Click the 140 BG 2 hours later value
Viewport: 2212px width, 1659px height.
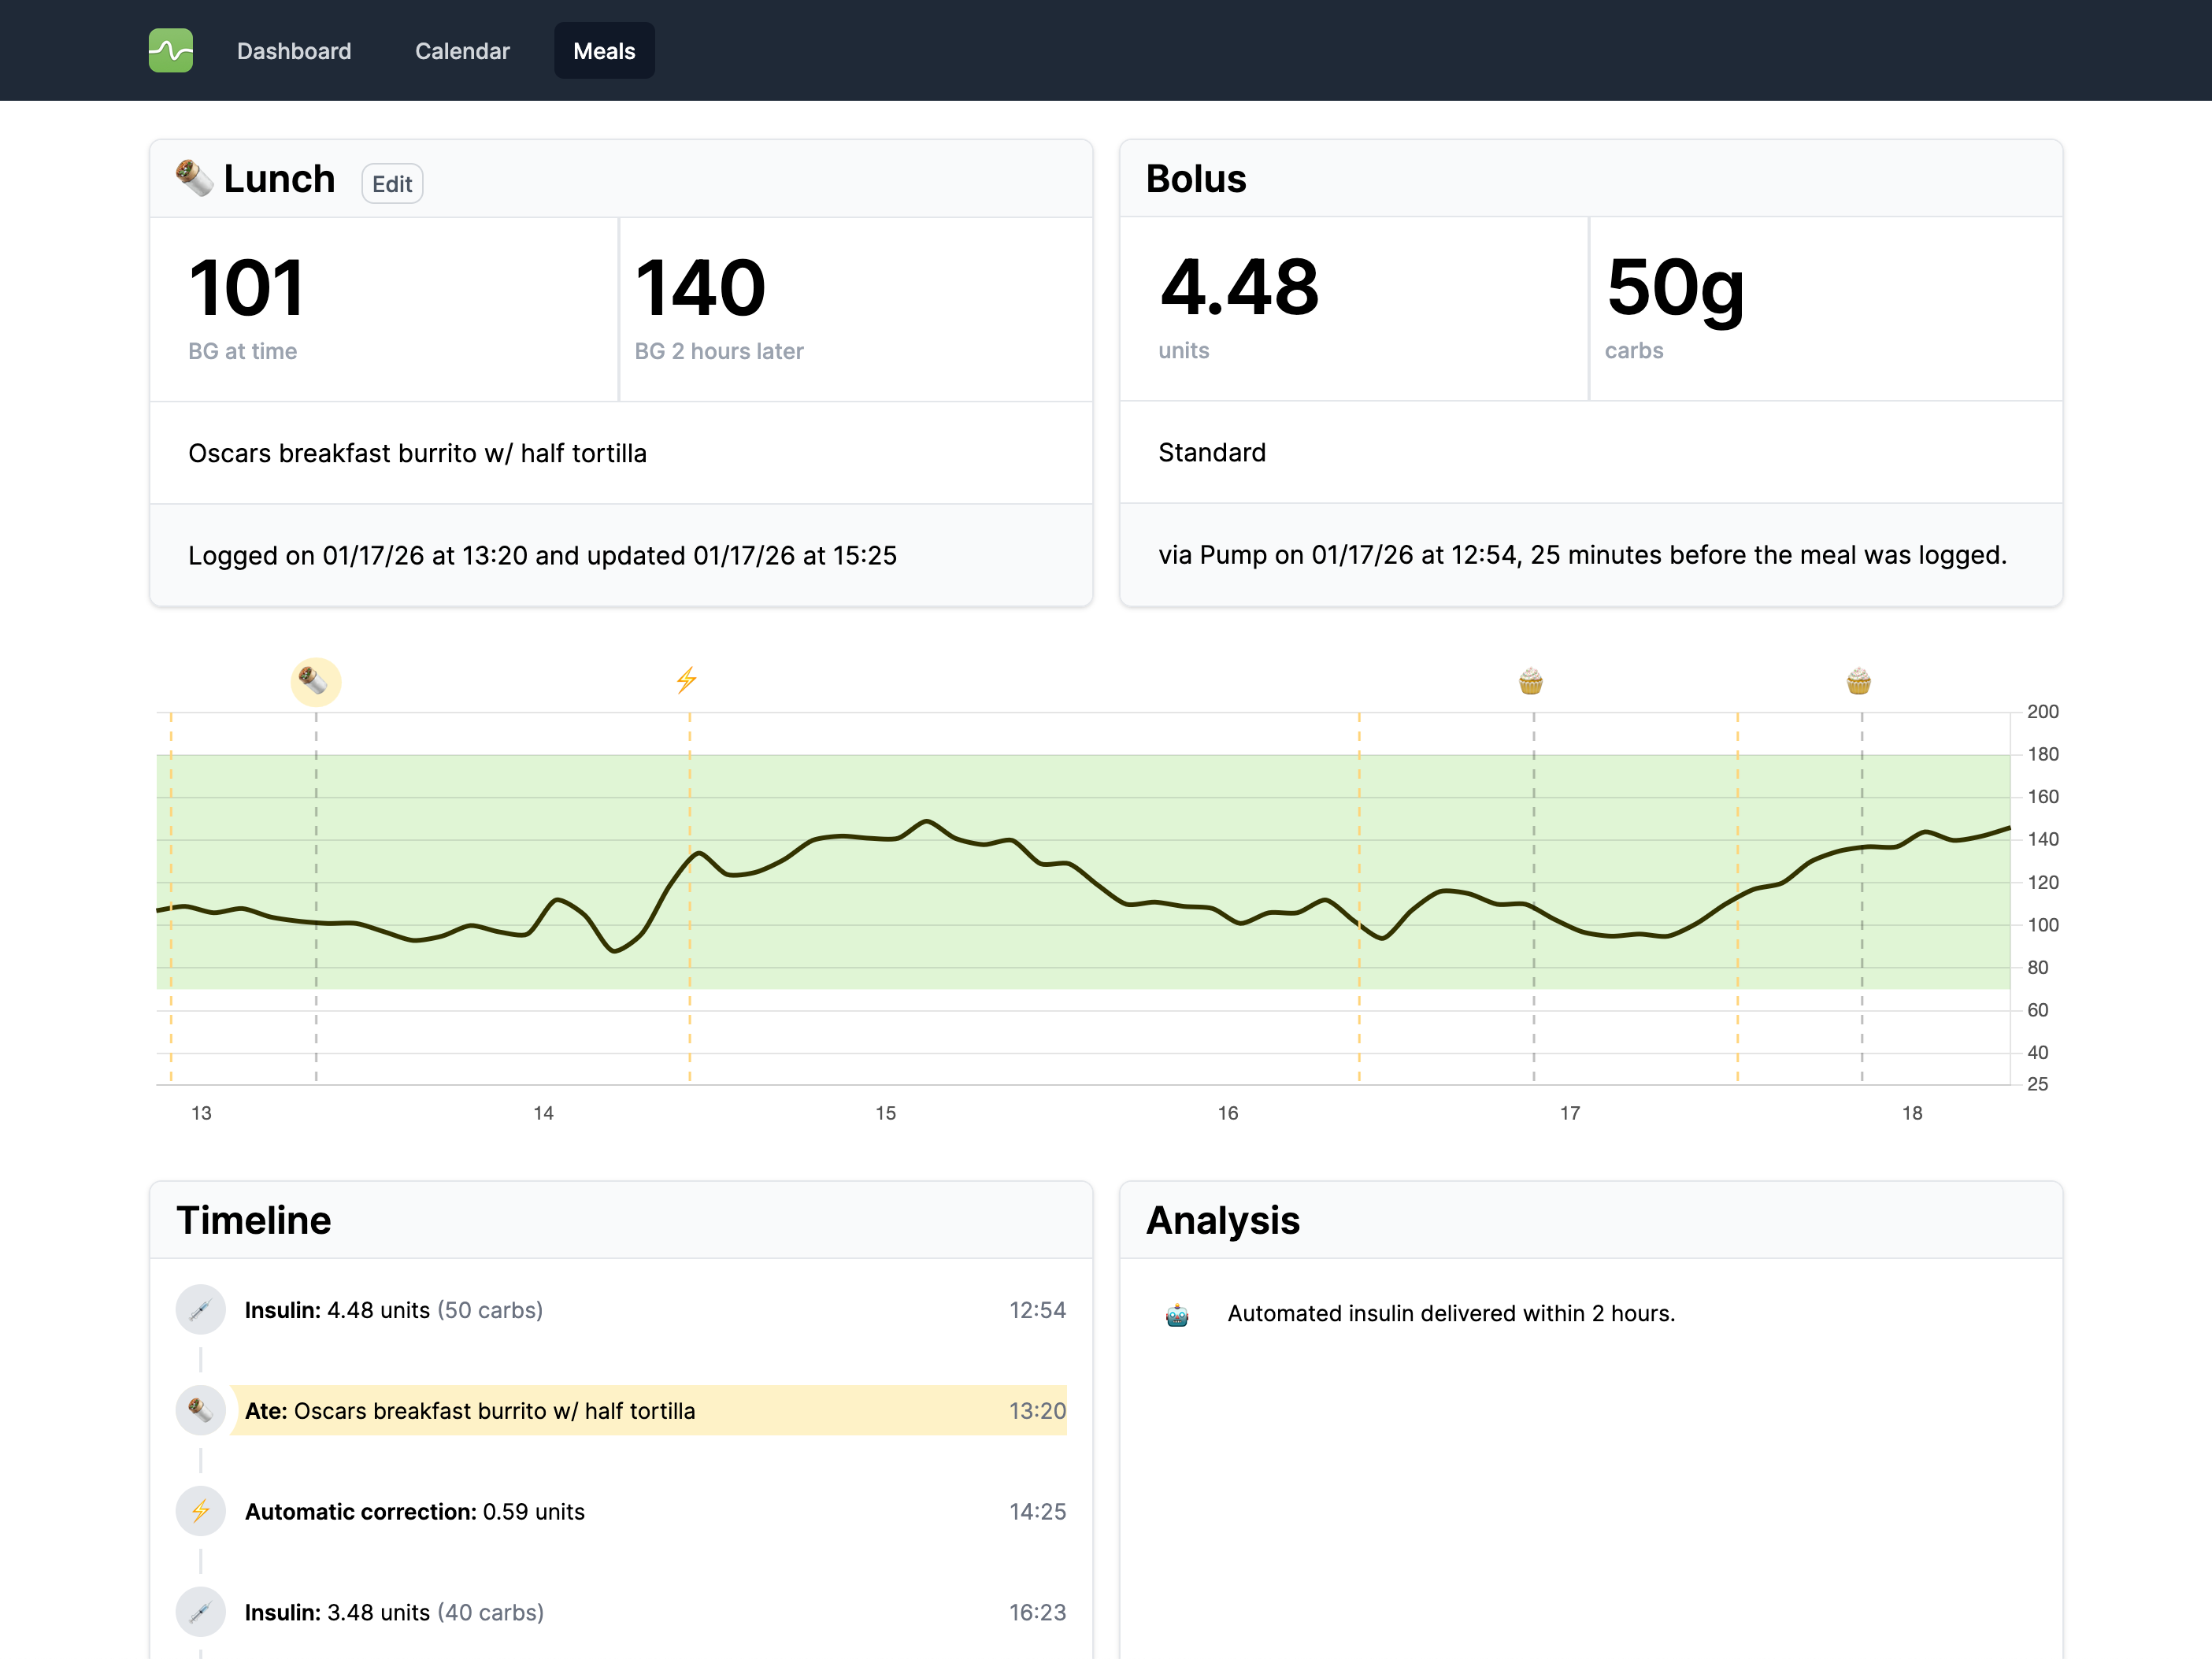point(700,289)
